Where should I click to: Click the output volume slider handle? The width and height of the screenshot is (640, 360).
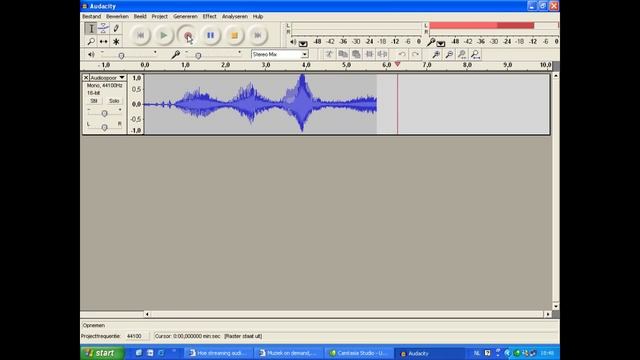point(121,56)
